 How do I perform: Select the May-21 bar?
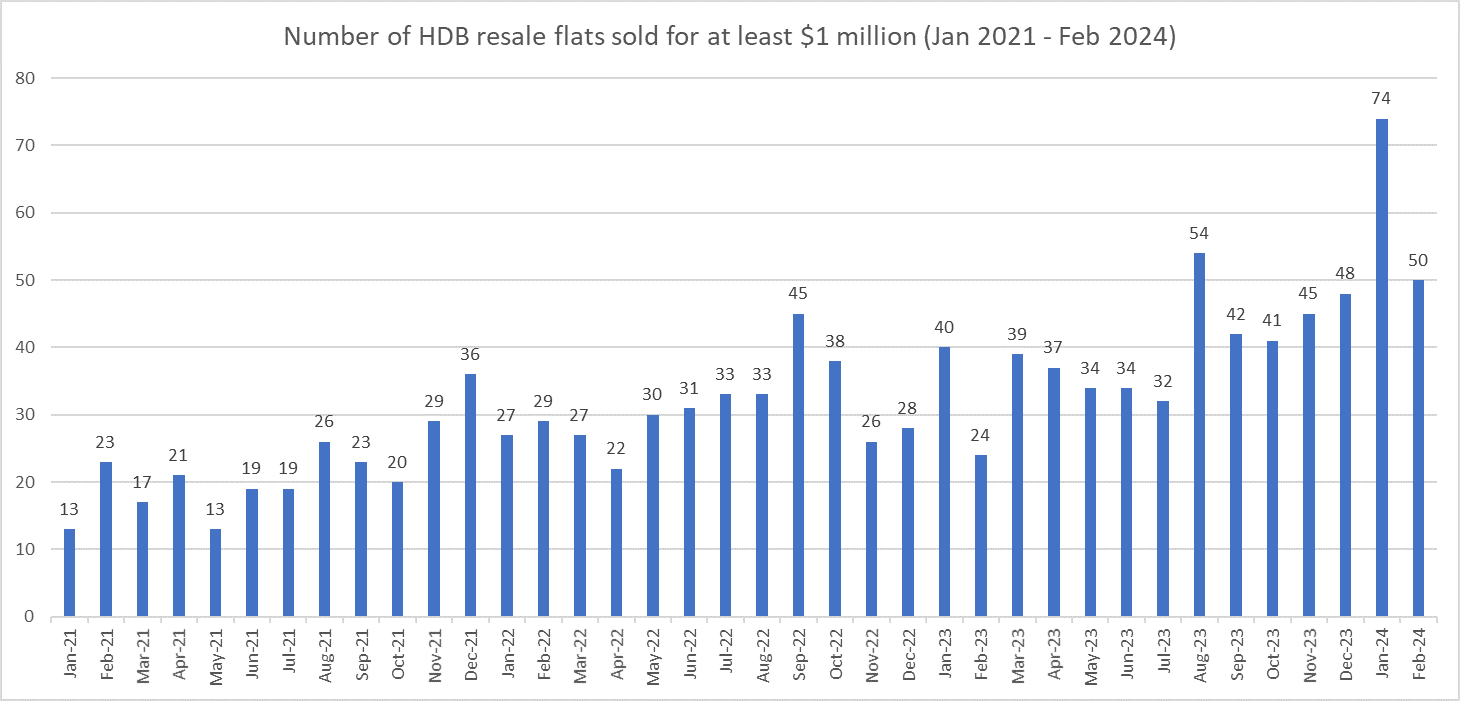coord(215,573)
